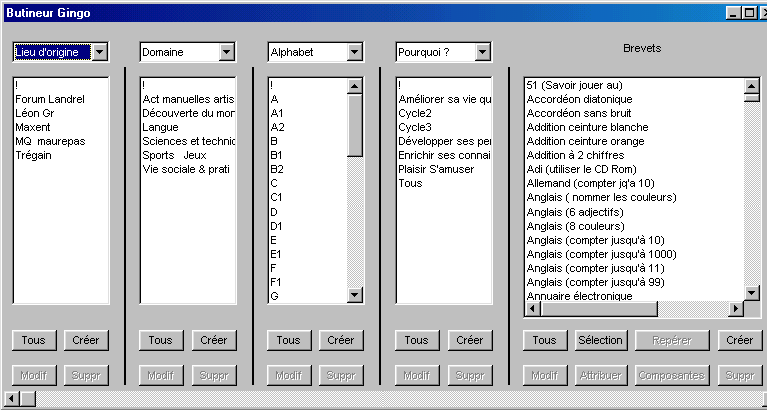The width and height of the screenshot is (767, 410).
Task: Click the Sélection button under Brevets
Action: click(600, 340)
